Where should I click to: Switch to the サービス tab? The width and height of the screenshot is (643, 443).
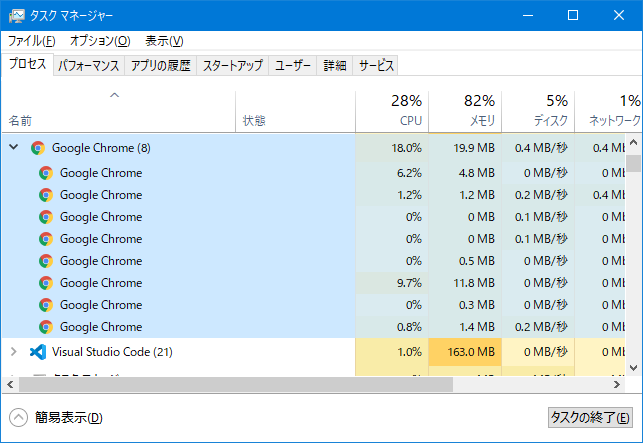(376, 66)
